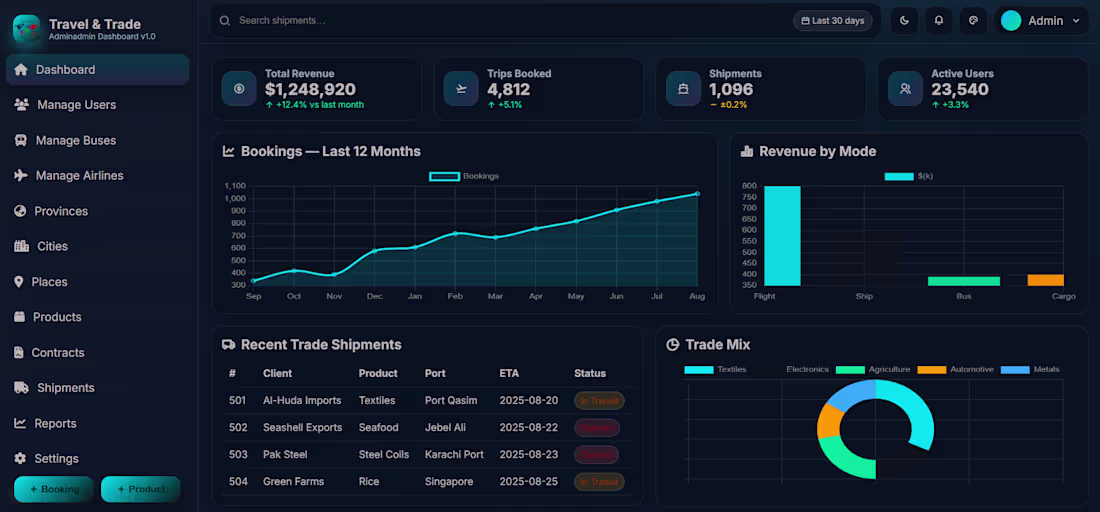The width and height of the screenshot is (1100, 512).
Task: Open the color palette theme icon
Action: (x=973, y=21)
